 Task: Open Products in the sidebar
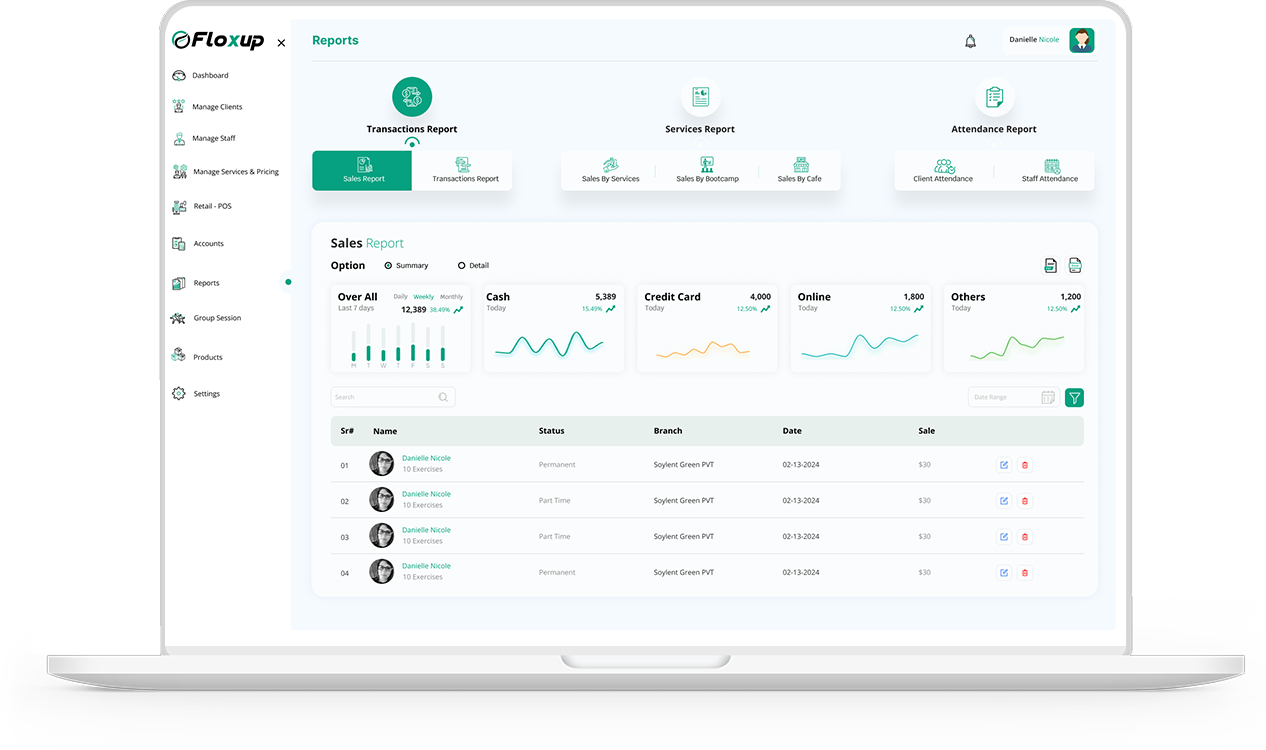[197, 357]
